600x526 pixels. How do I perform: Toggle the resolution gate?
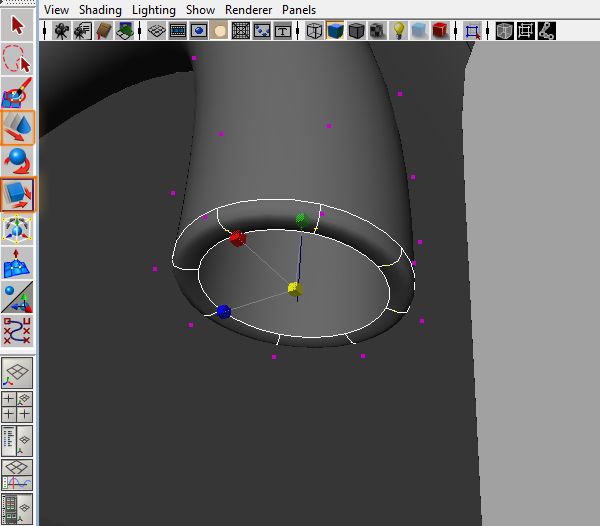199,31
